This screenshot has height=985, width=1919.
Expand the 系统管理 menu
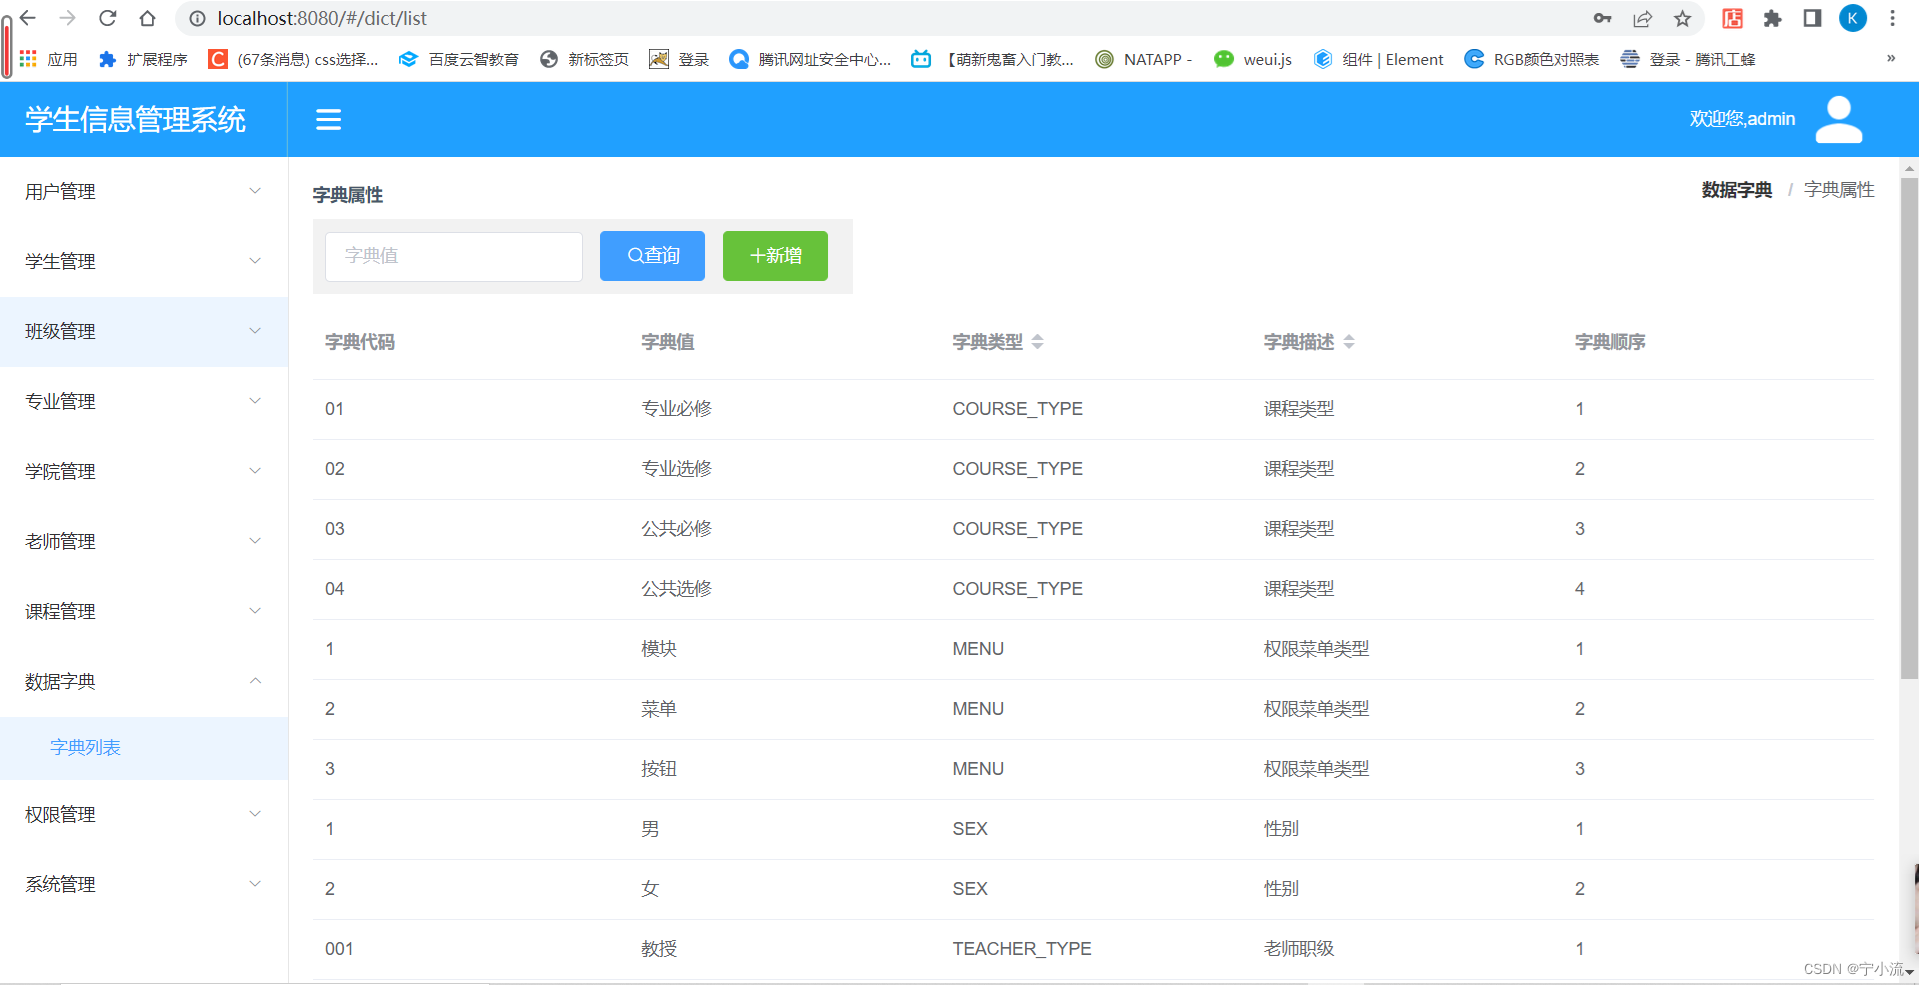point(144,885)
